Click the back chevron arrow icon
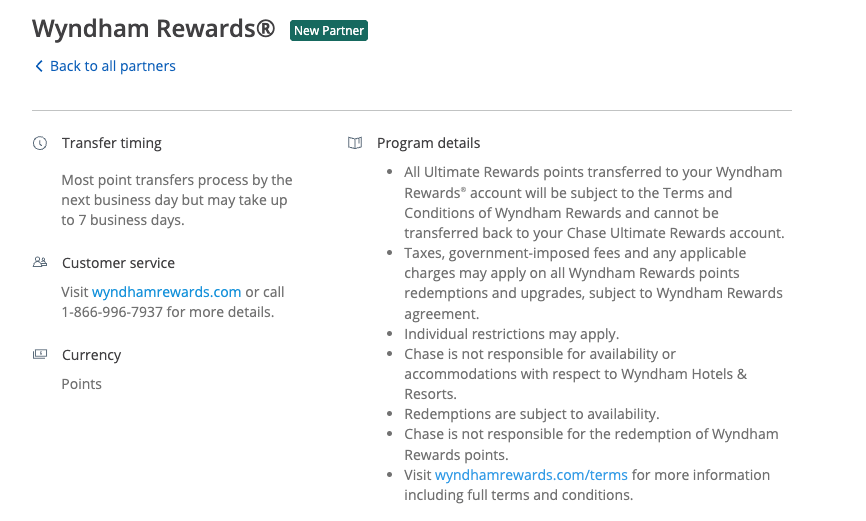This screenshot has width=866, height=521. [39, 66]
